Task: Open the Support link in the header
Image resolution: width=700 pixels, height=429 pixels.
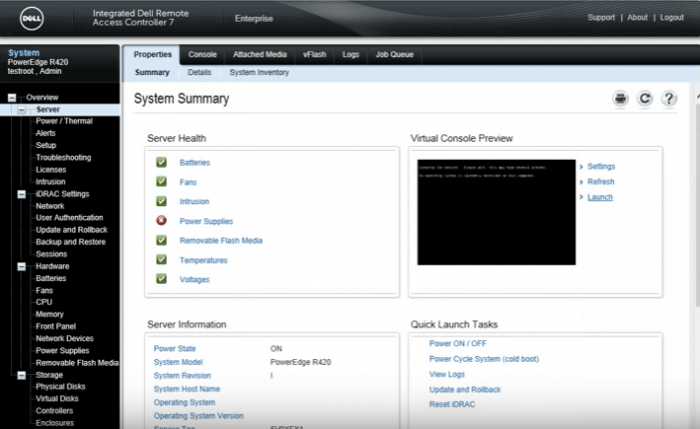Action: tap(601, 17)
